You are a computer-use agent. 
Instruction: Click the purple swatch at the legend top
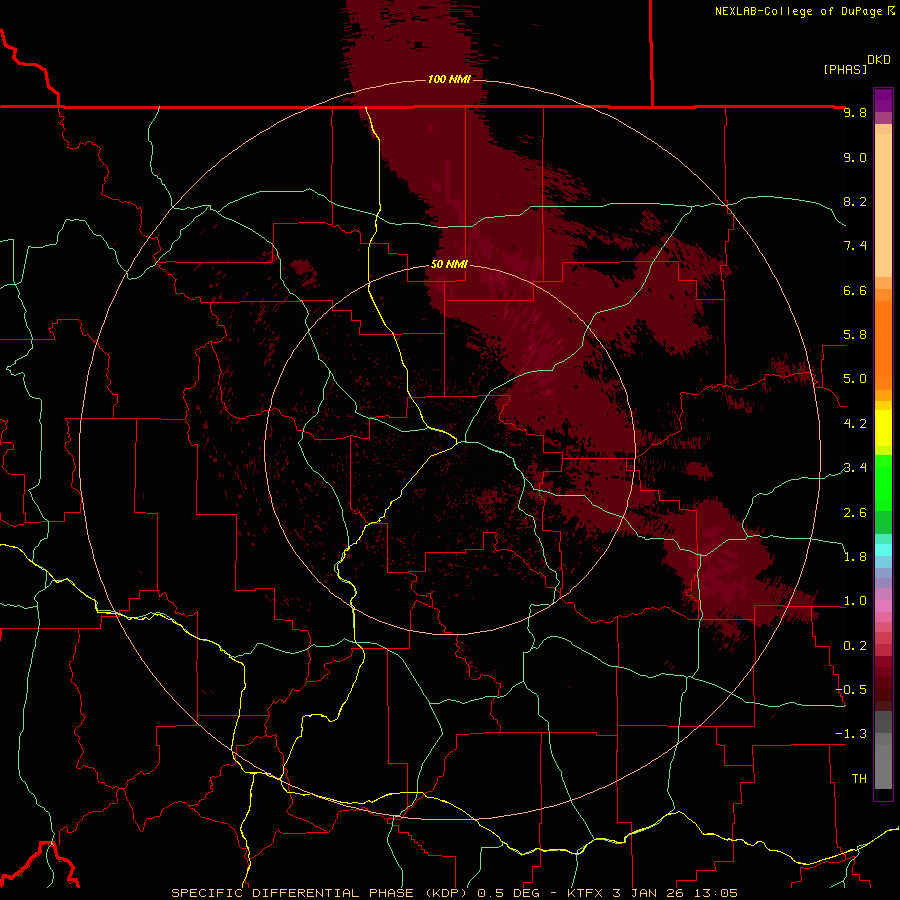point(883,100)
